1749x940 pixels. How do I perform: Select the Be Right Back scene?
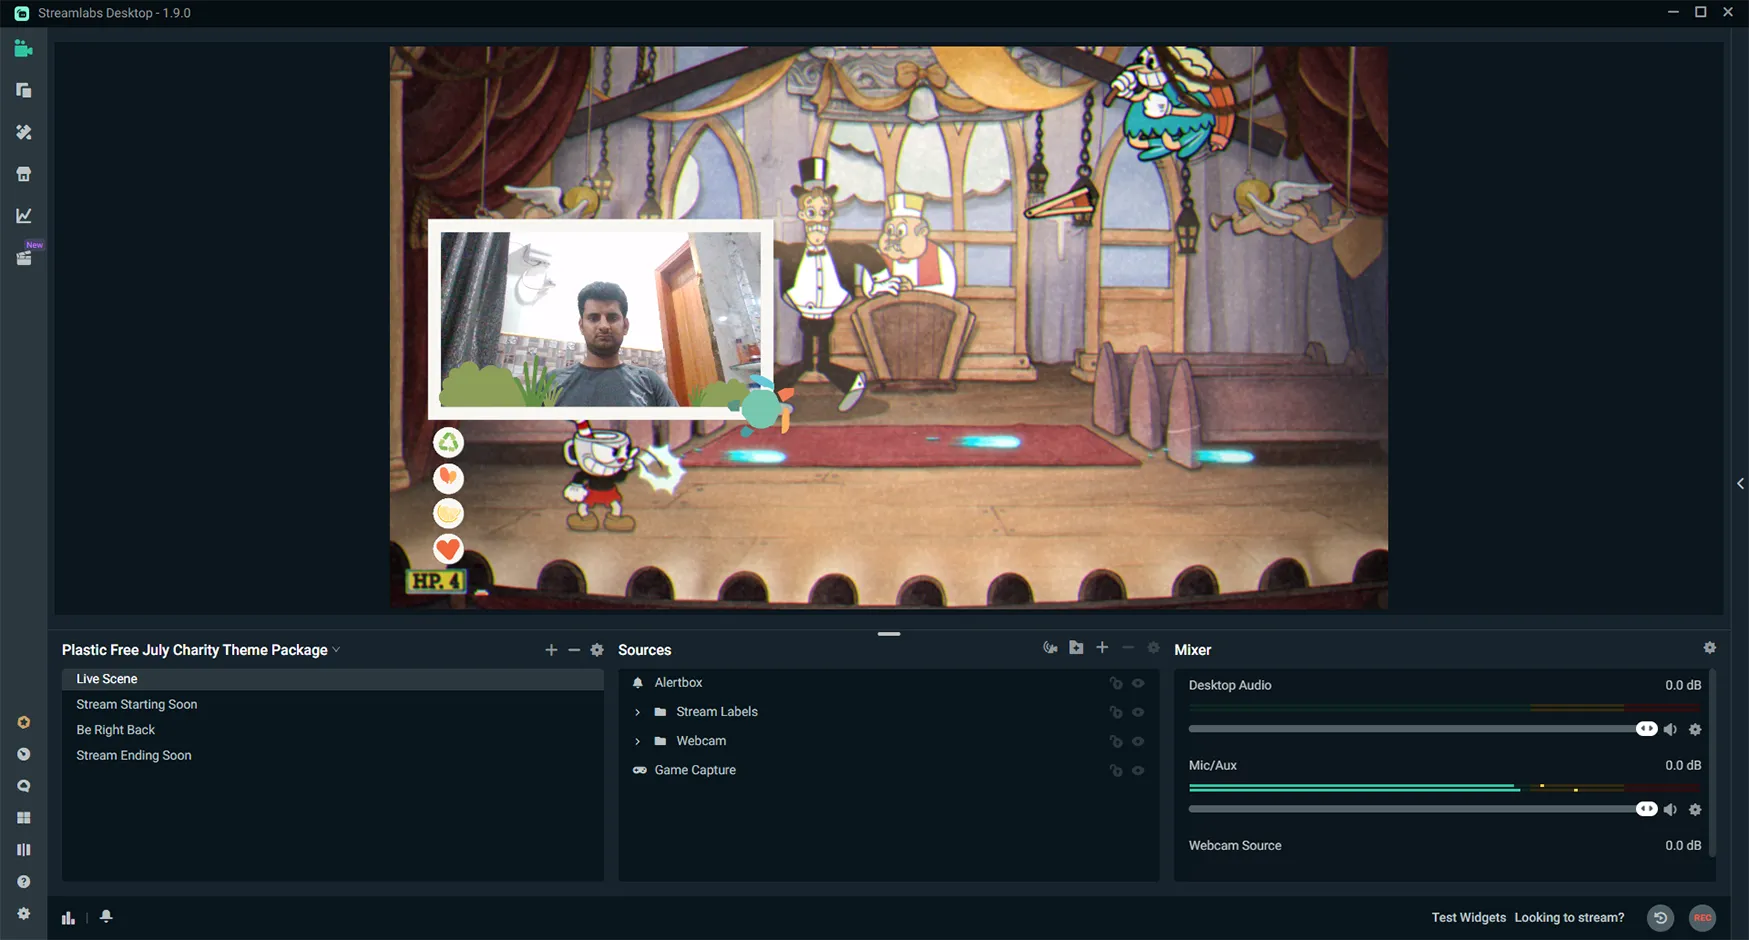[115, 729]
